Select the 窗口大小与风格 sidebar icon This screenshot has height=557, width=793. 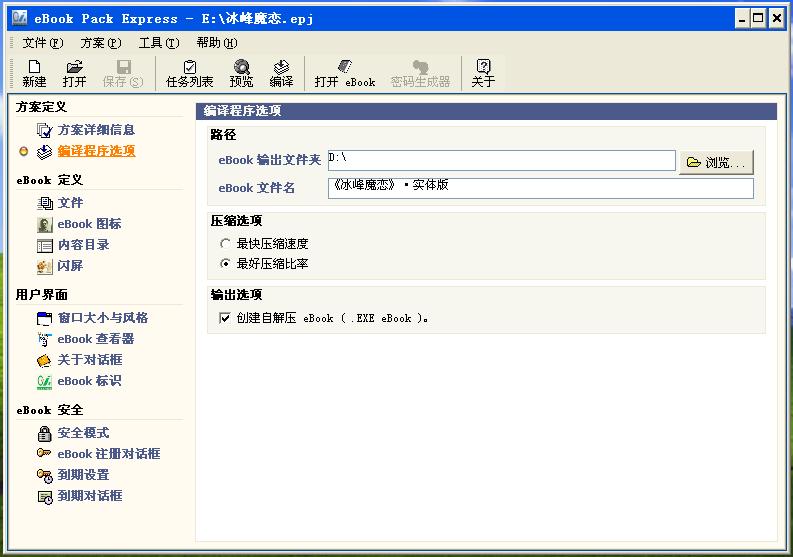pyautogui.click(x=45, y=318)
